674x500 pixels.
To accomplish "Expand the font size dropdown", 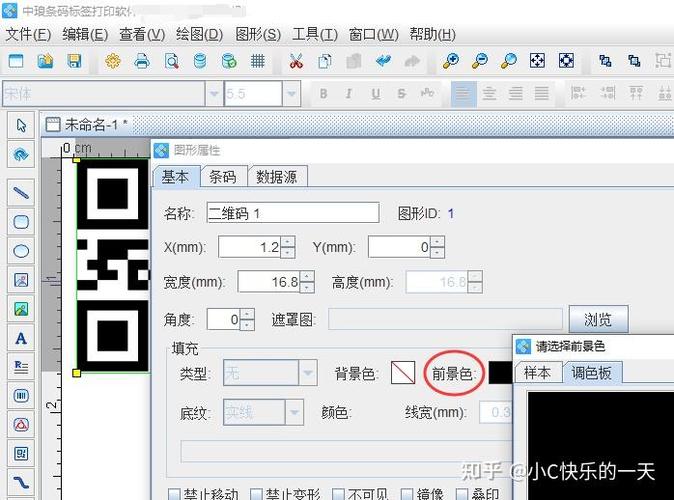I will [291, 93].
